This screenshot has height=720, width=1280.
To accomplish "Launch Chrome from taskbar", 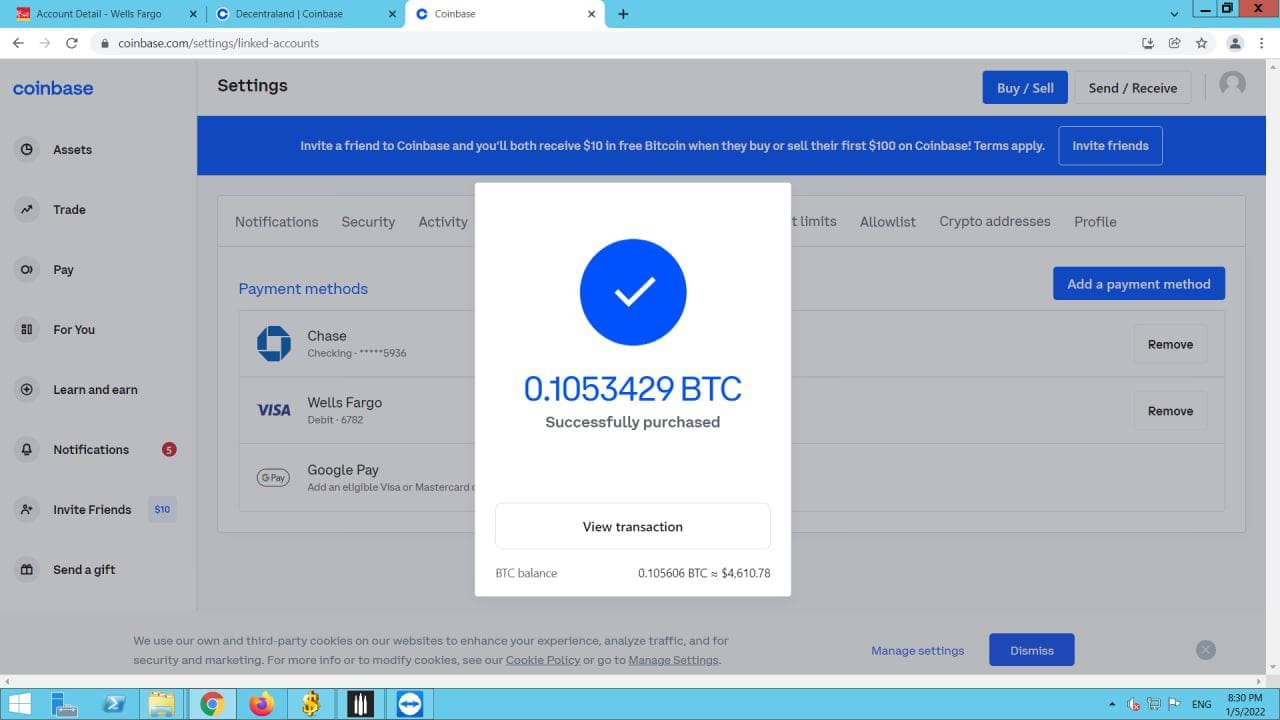I will (212, 704).
